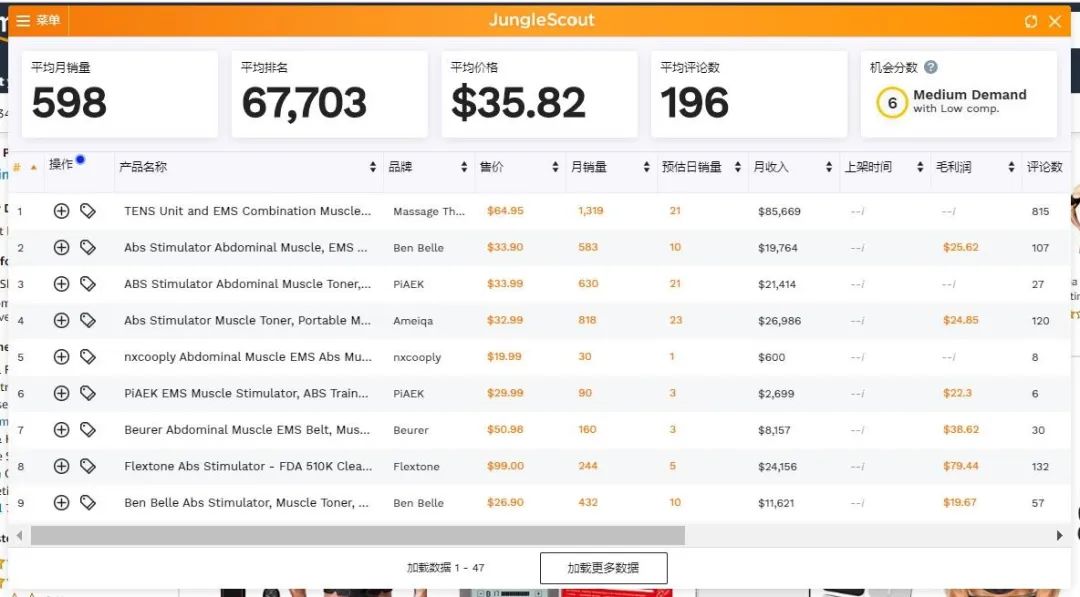Click the 评论数 column header
Viewport: 1080px width, 597px height.
tap(1045, 167)
